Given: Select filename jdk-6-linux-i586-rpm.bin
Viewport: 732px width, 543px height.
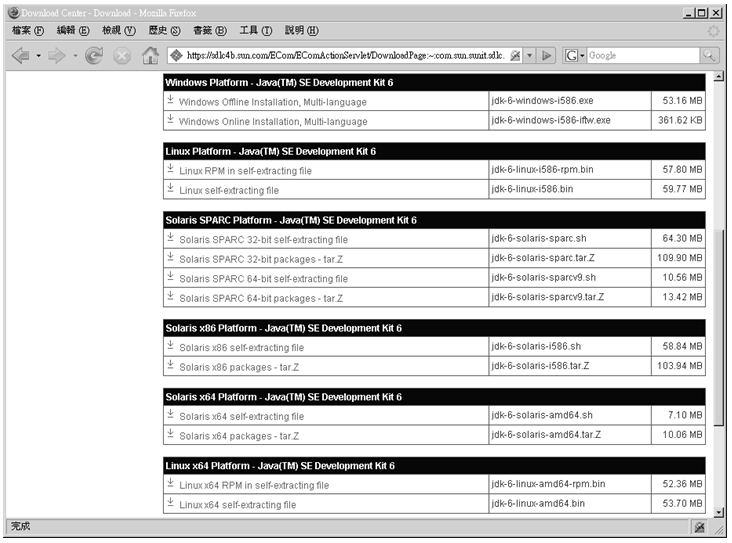Looking at the screenshot, I should [542, 169].
